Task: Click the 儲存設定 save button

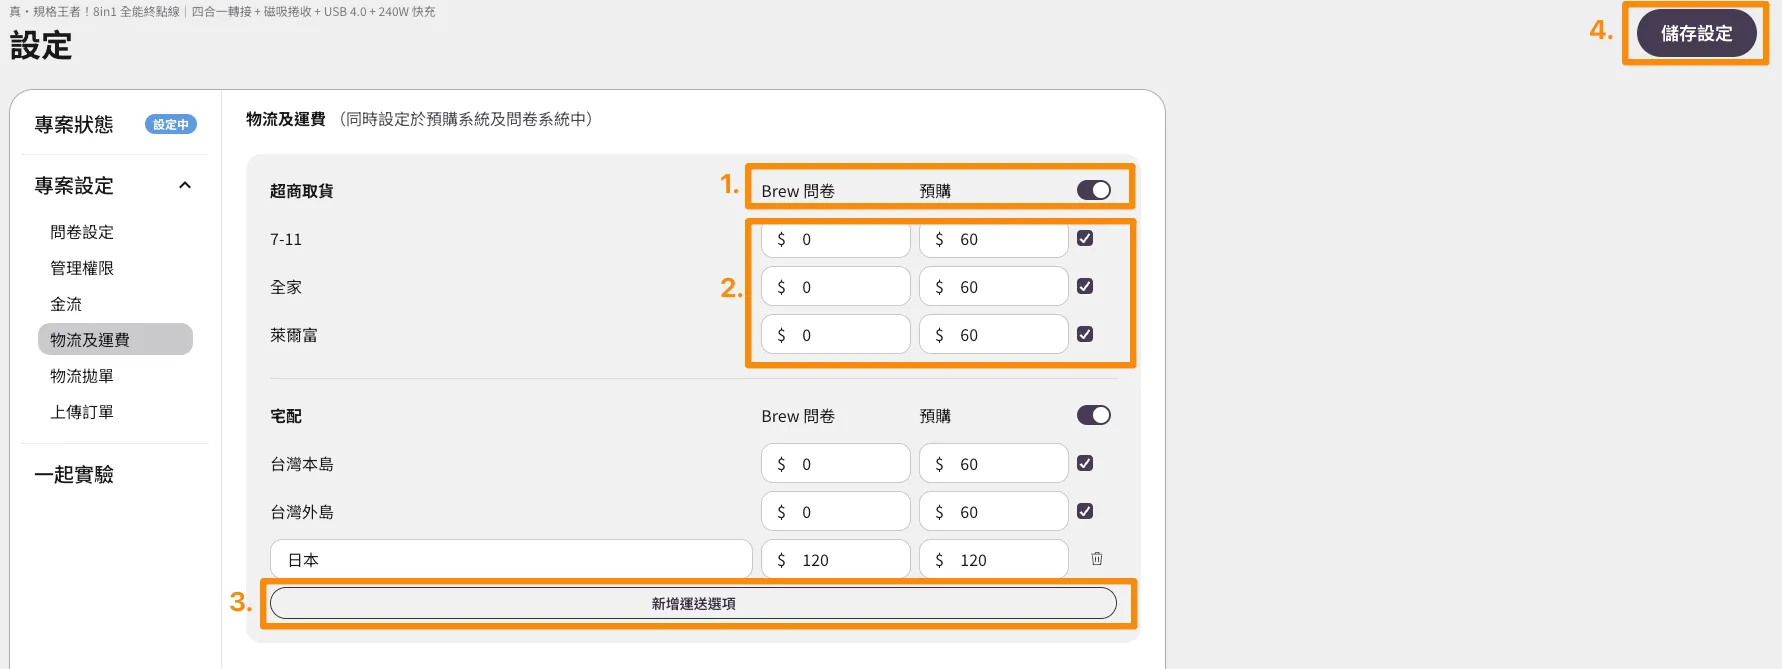Action: coord(1696,33)
